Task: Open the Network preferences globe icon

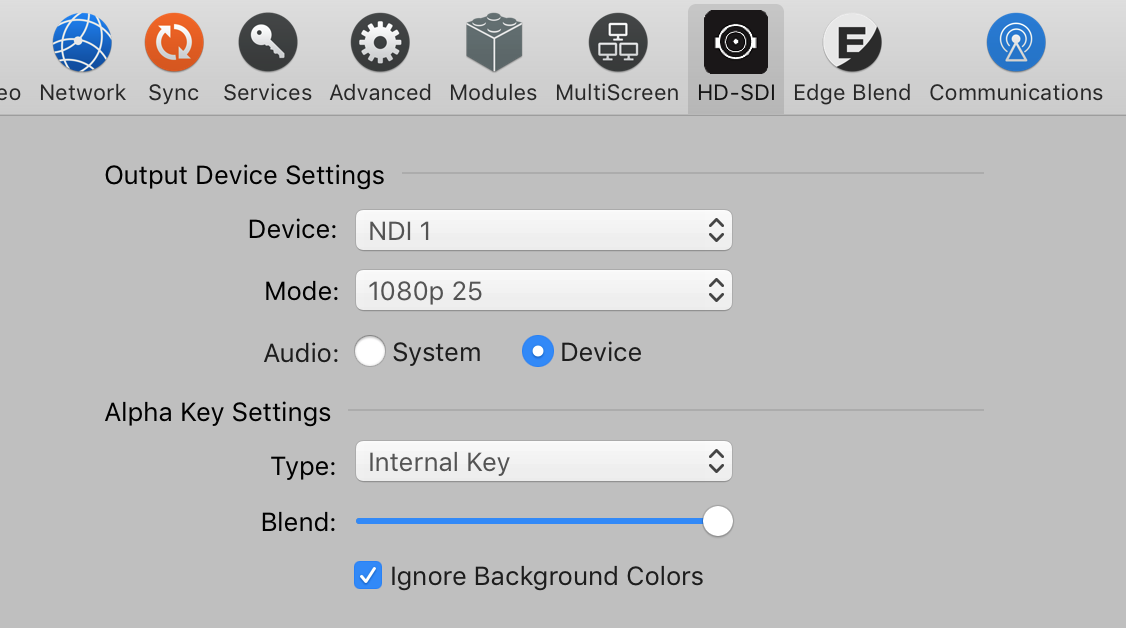Action: click(82, 43)
